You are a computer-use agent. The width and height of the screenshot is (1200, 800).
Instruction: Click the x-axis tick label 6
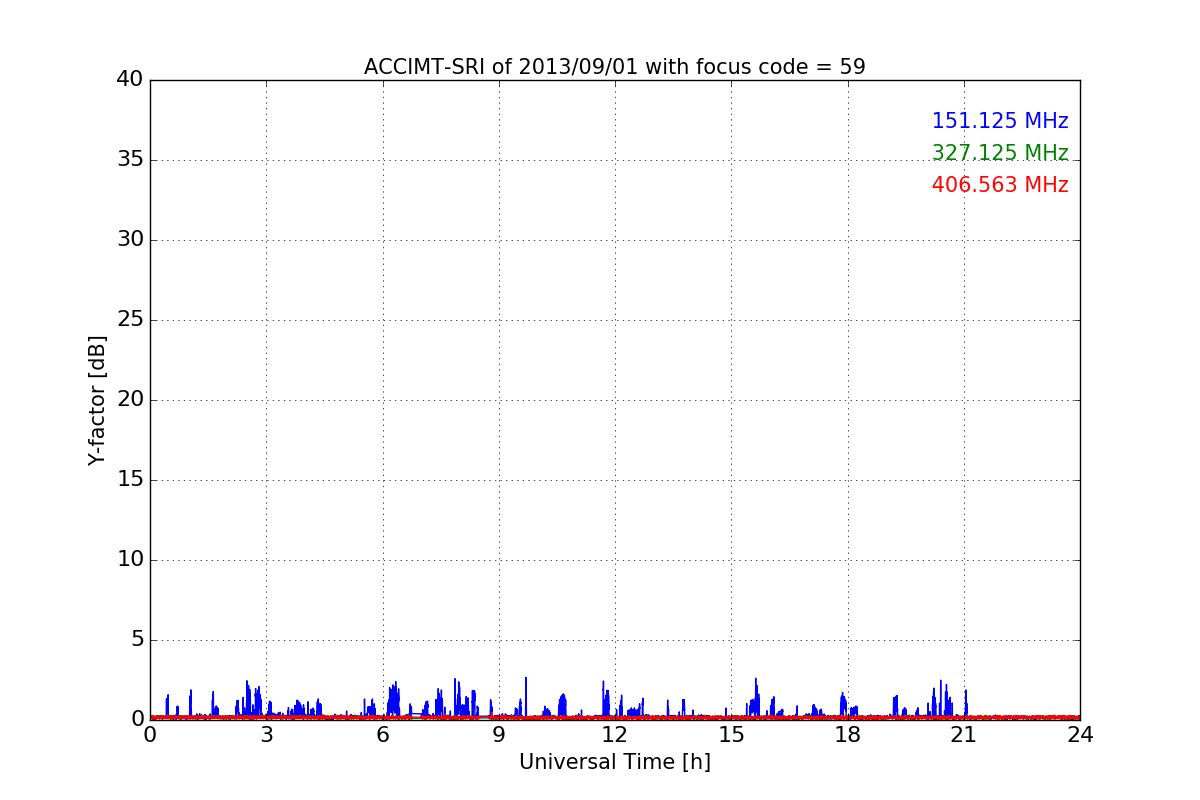(382, 735)
